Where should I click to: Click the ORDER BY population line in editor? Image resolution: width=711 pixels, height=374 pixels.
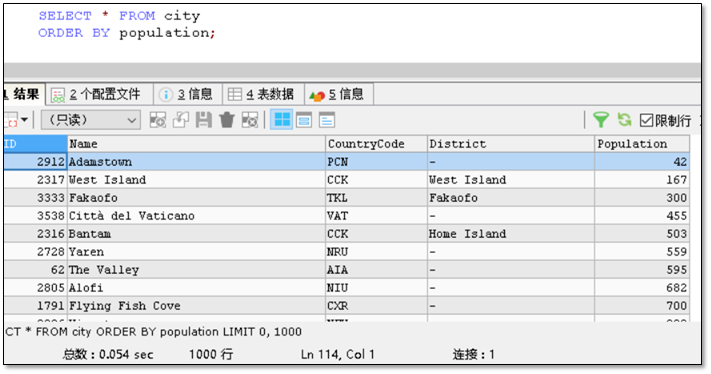127,33
